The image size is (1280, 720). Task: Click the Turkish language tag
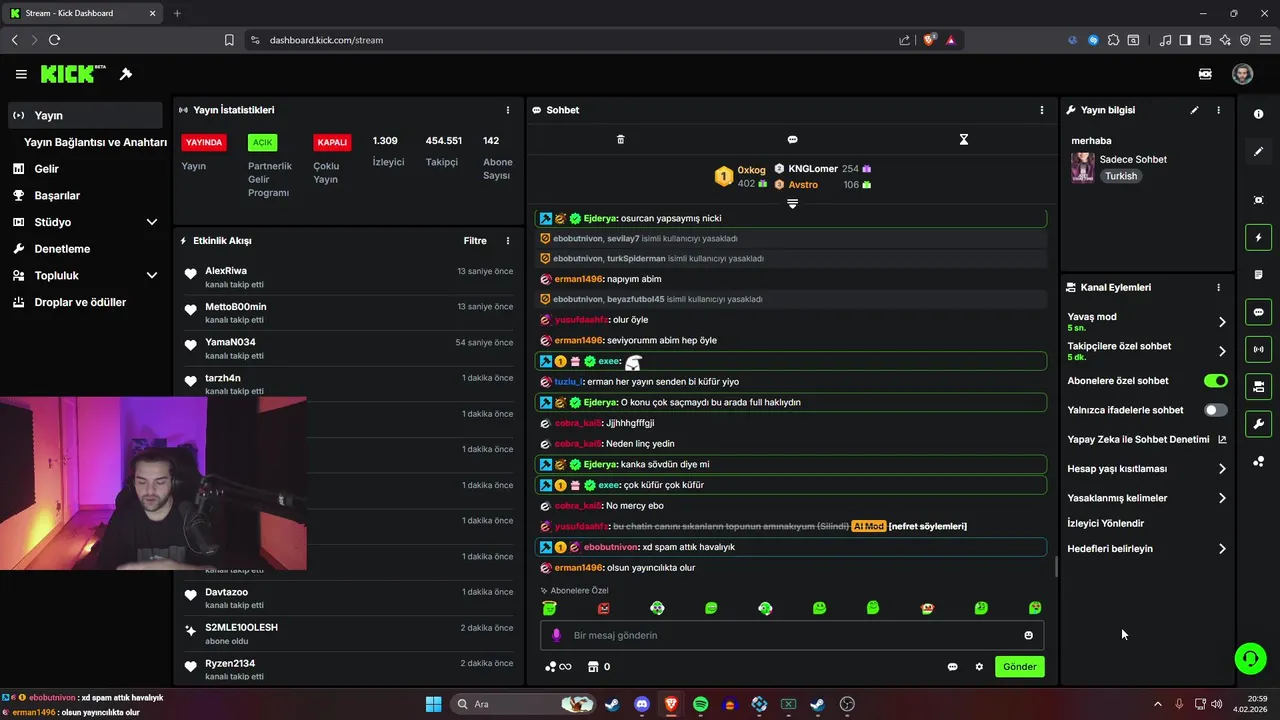[1121, 176]
